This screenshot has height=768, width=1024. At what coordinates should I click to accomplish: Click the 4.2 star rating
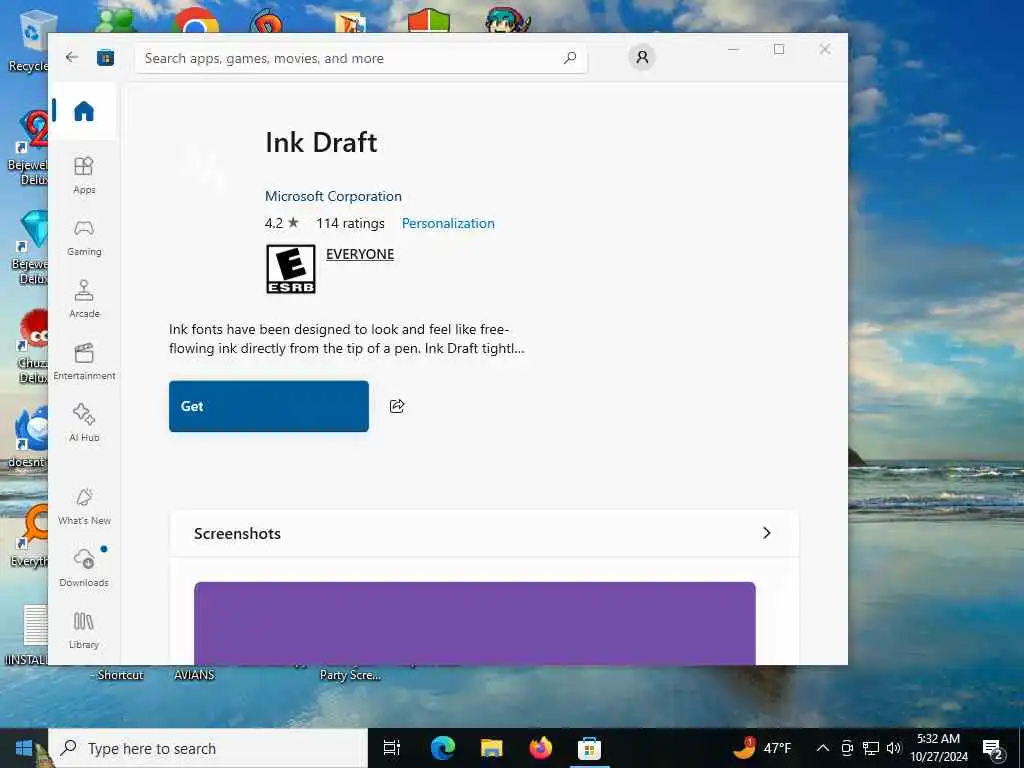[x=281, y=223]
